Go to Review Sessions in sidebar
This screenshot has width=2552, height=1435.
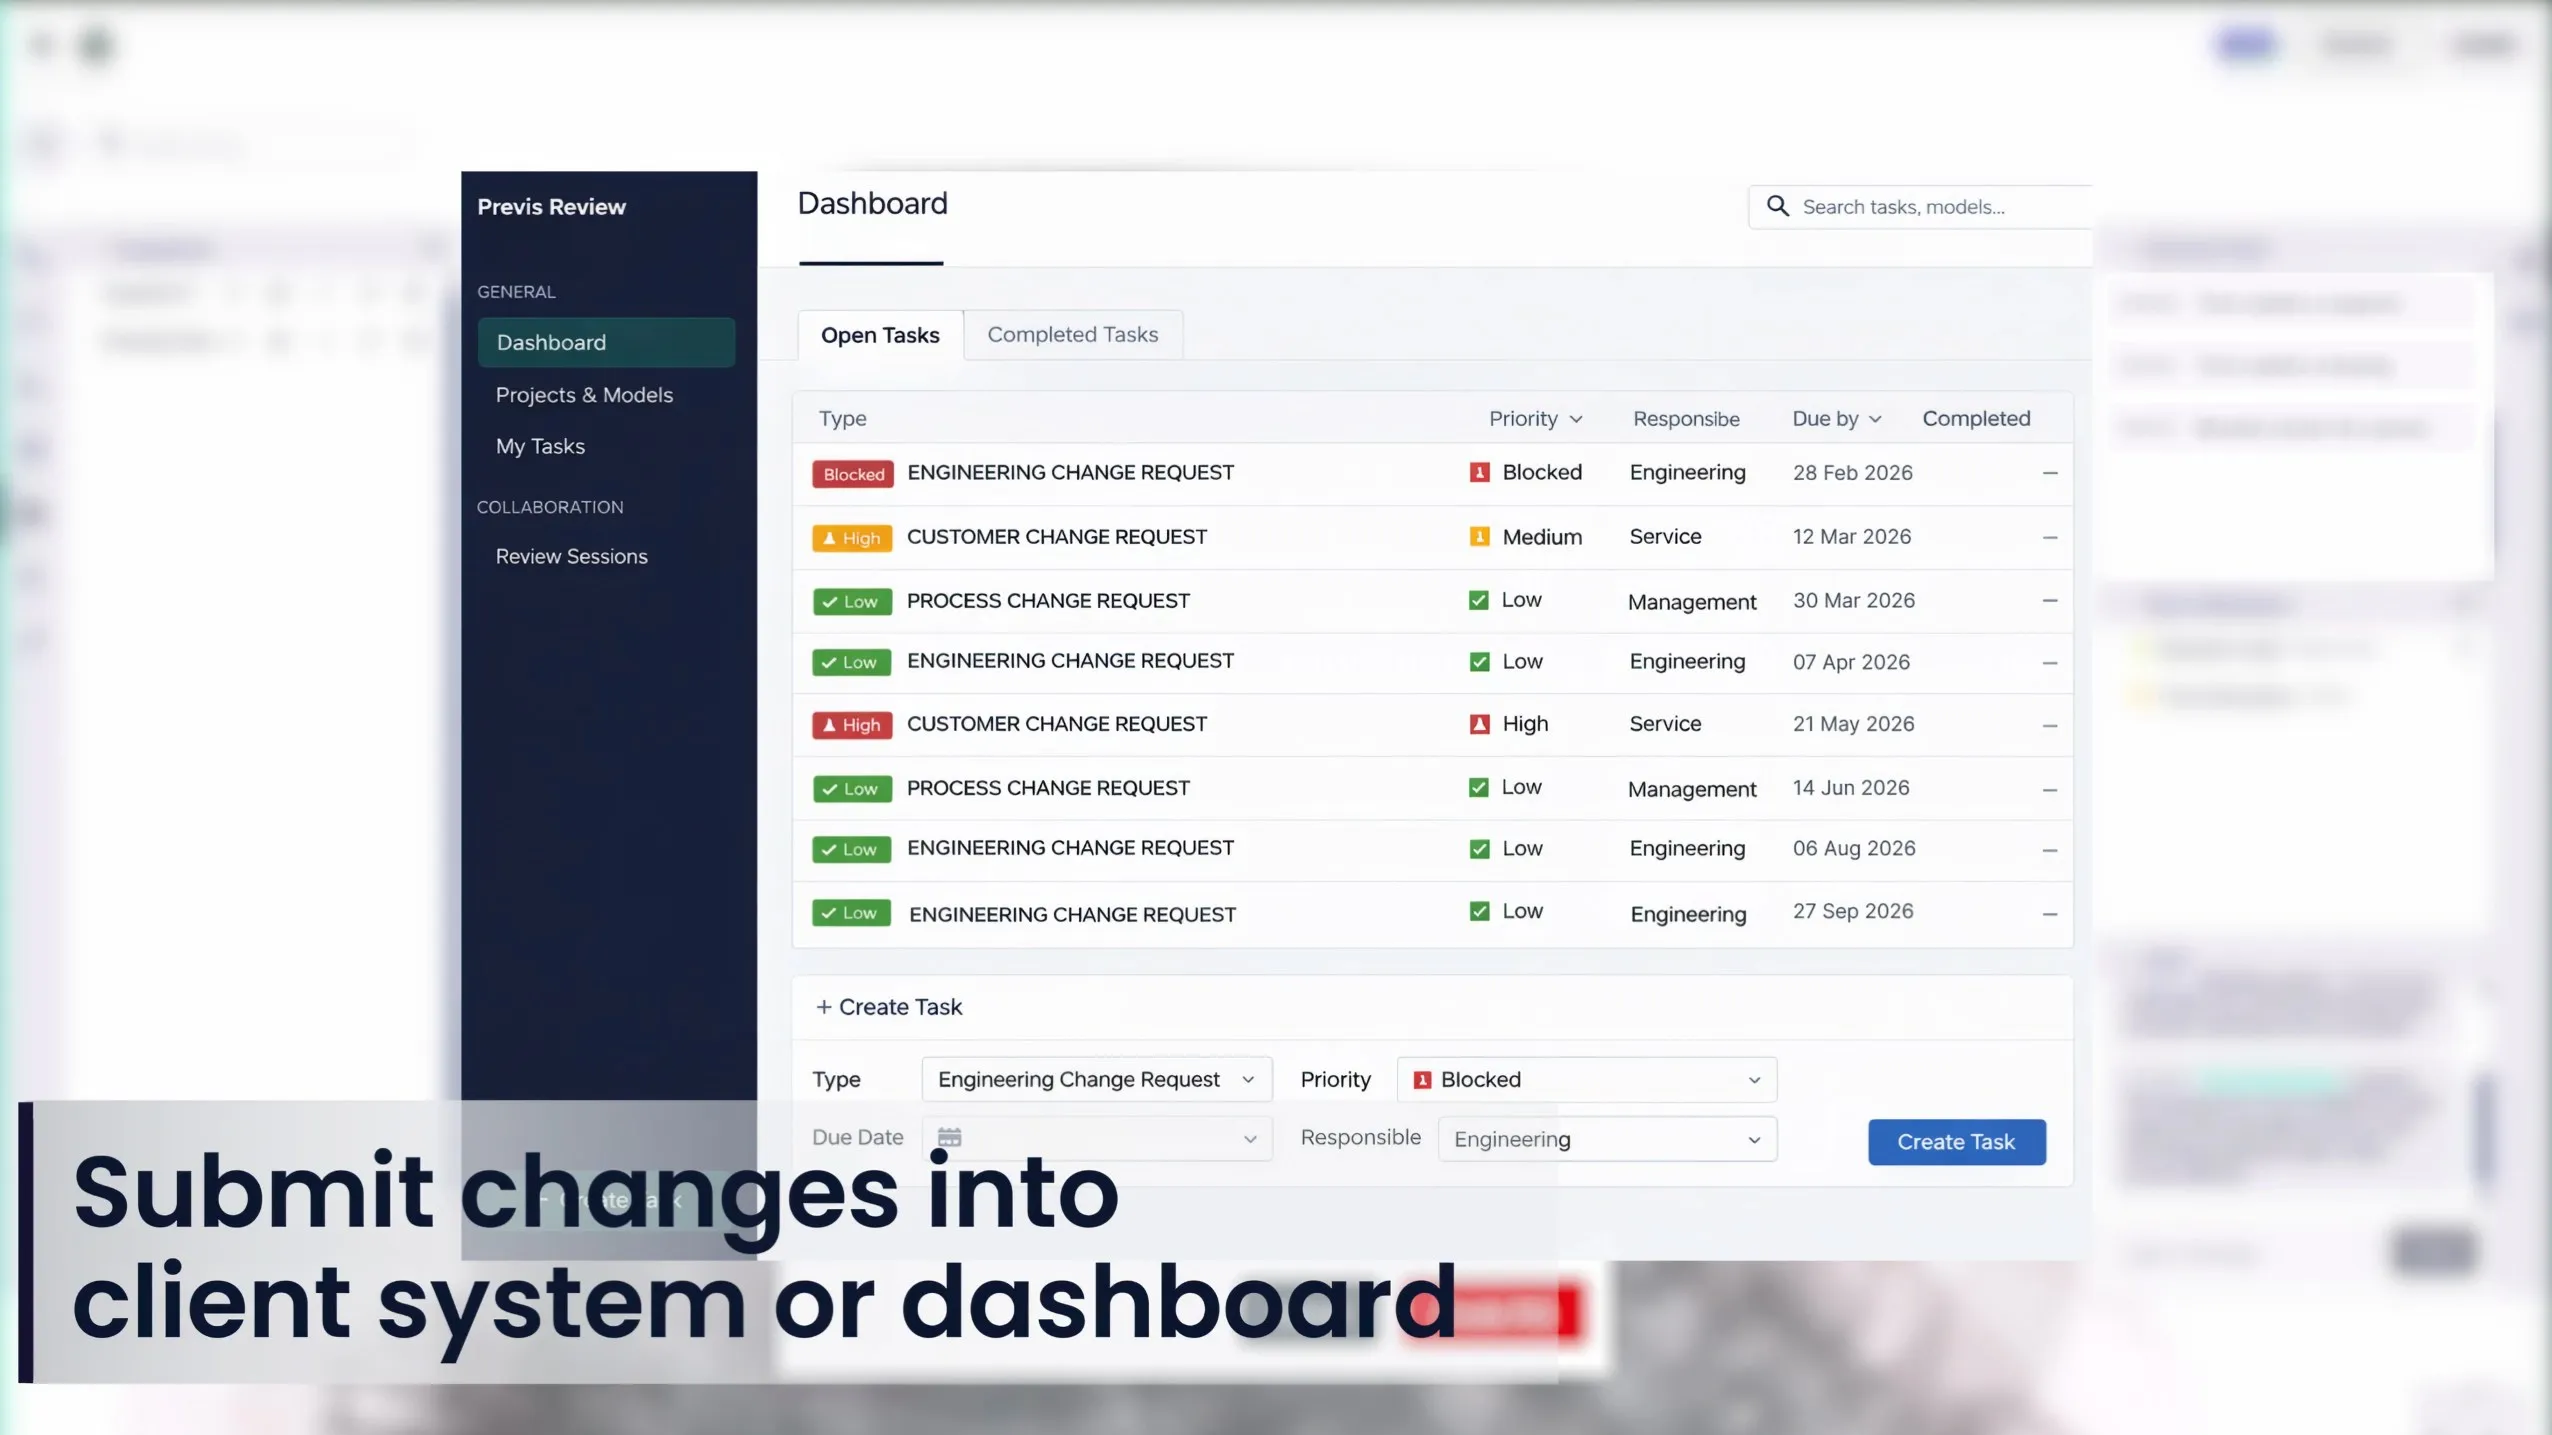571,556
